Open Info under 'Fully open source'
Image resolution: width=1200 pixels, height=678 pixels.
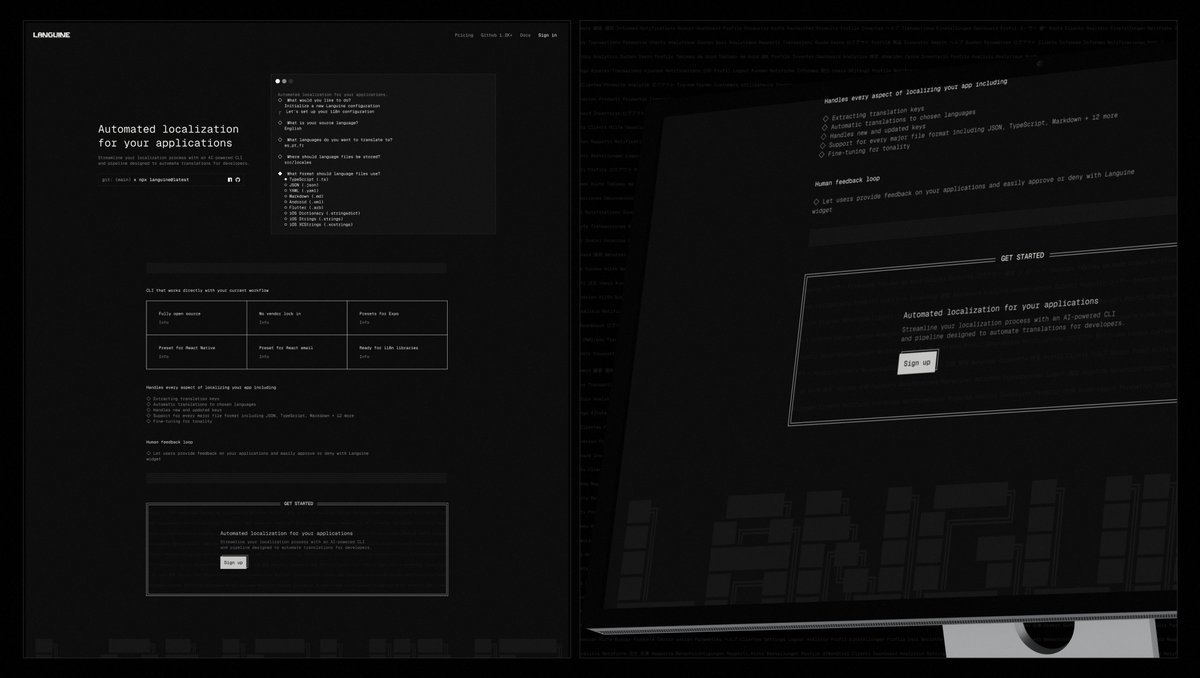pos(163,323)
